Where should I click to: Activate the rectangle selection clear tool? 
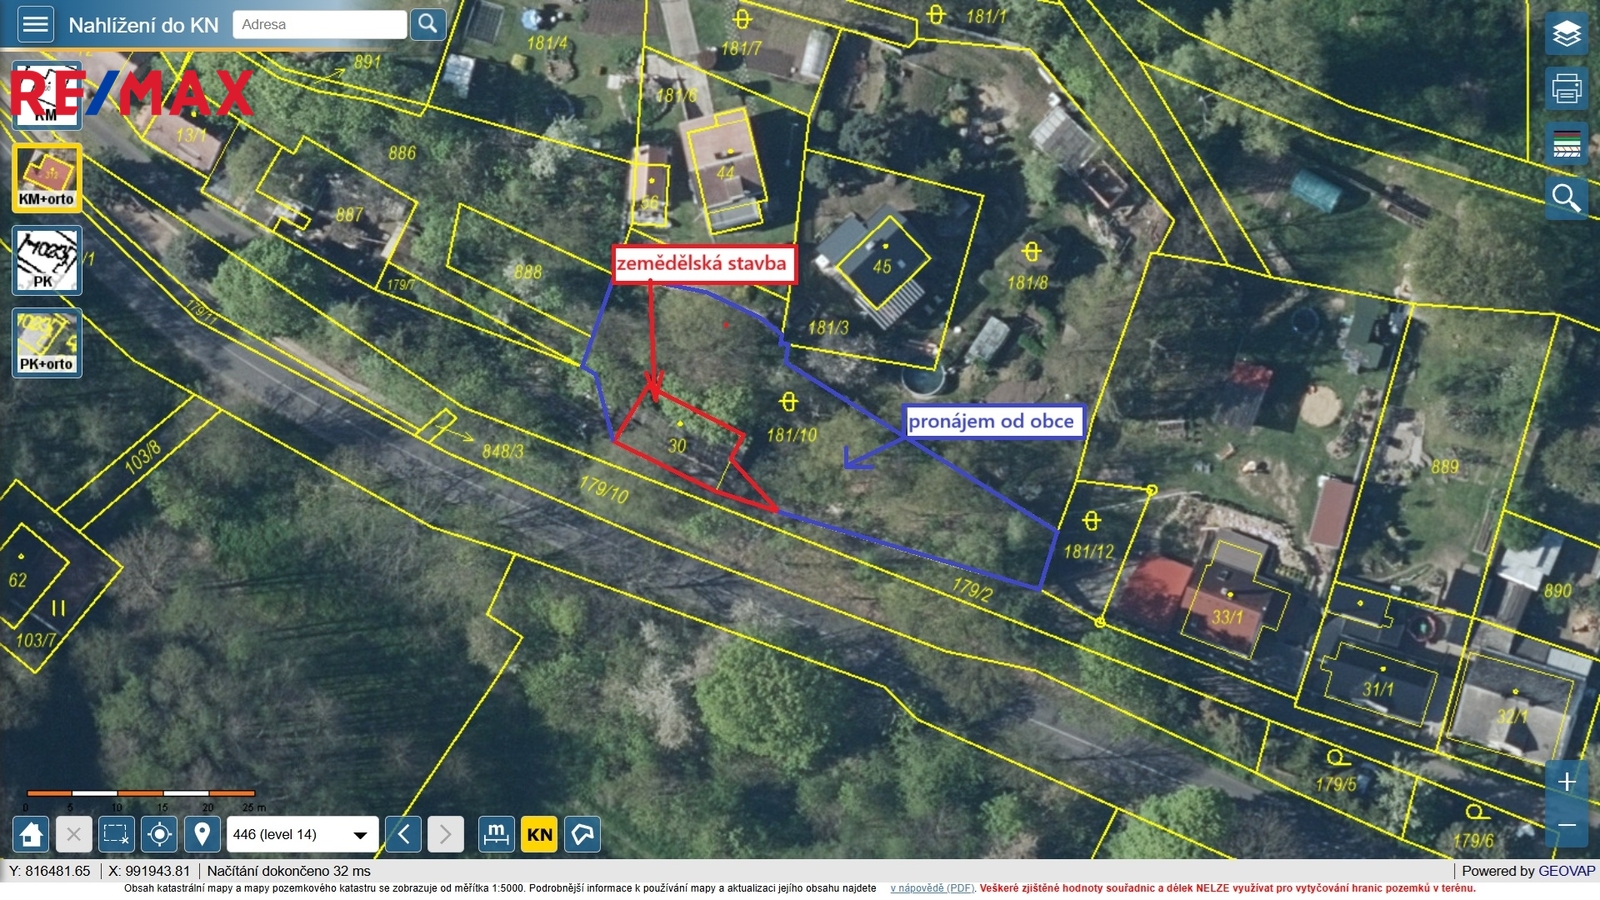click(x=116, y=834)
